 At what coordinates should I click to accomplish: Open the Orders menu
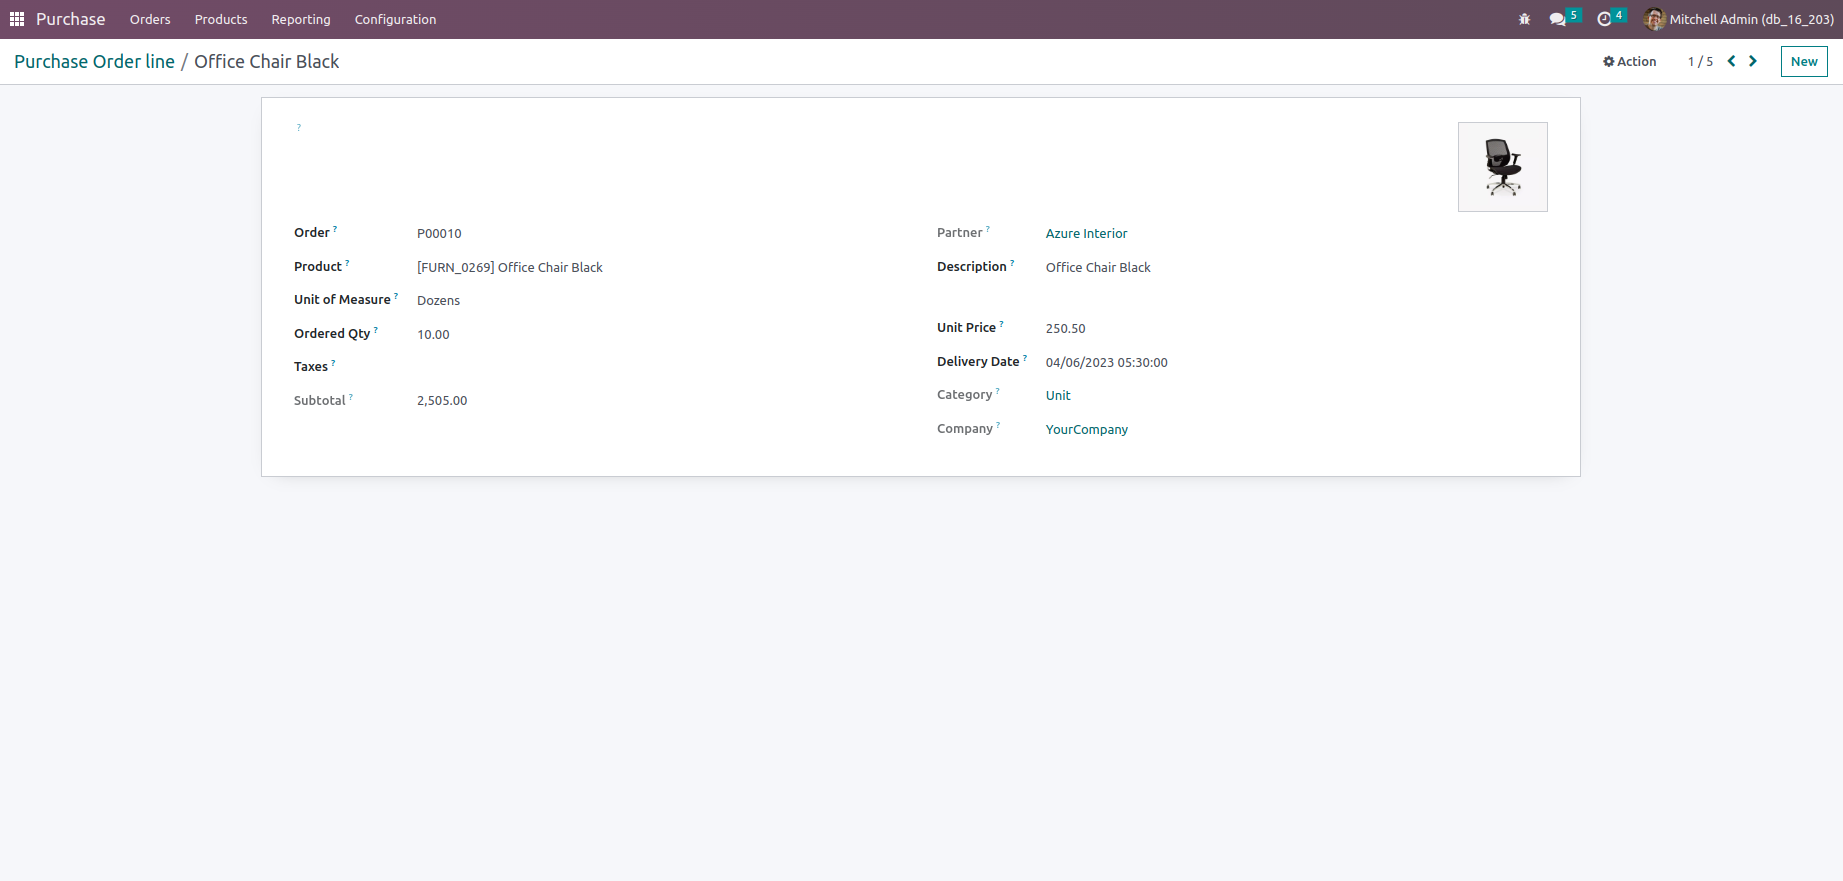(x=150, y=19)
